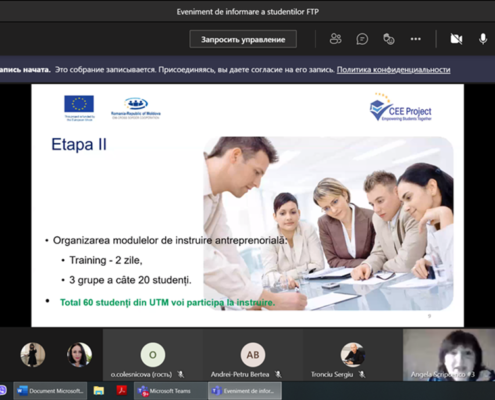The width and height of the screenshot is (495, 400).
Task: Select the dark-haired woman participant avatar
Action: point(79,355)
